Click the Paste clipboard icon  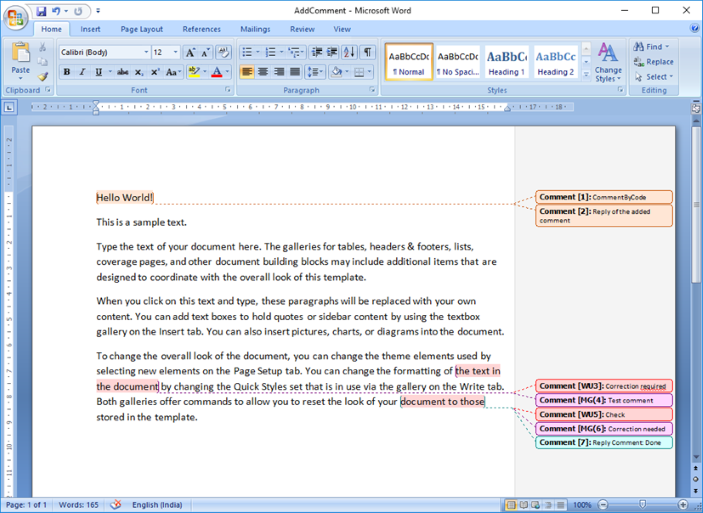(21, 53)
